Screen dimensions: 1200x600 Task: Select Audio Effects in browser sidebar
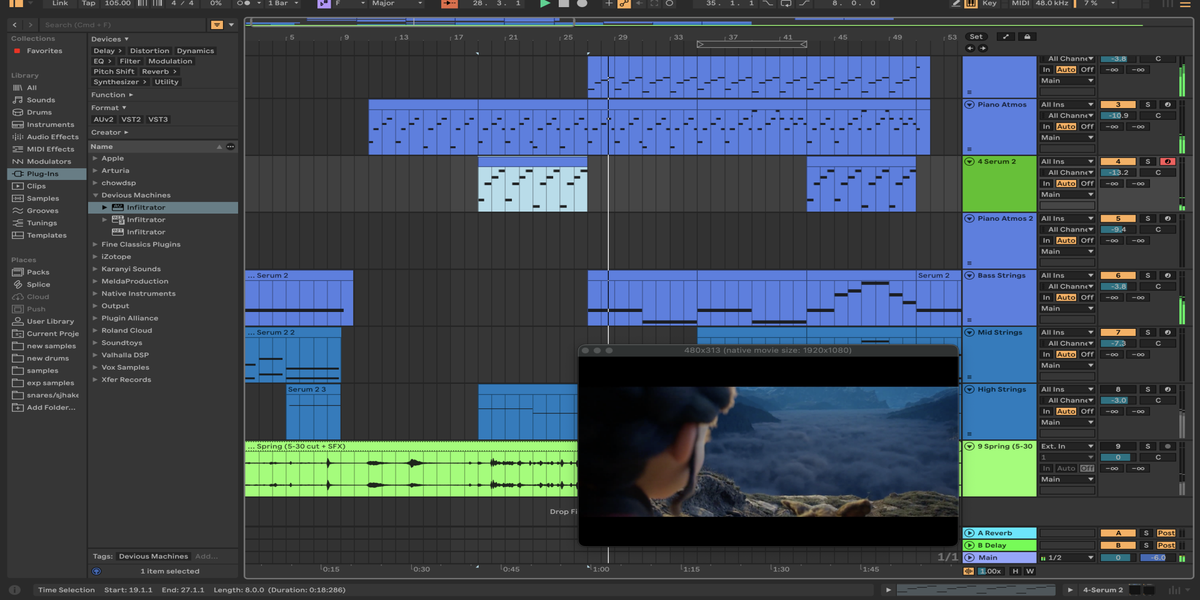tap(52, 137)
